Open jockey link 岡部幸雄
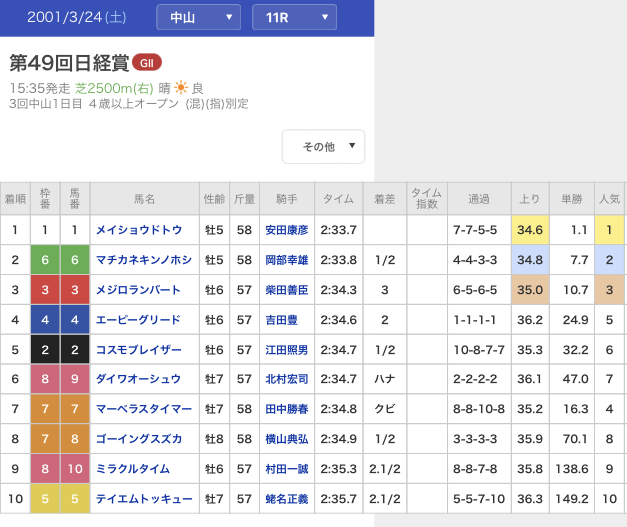 [286, 260]
